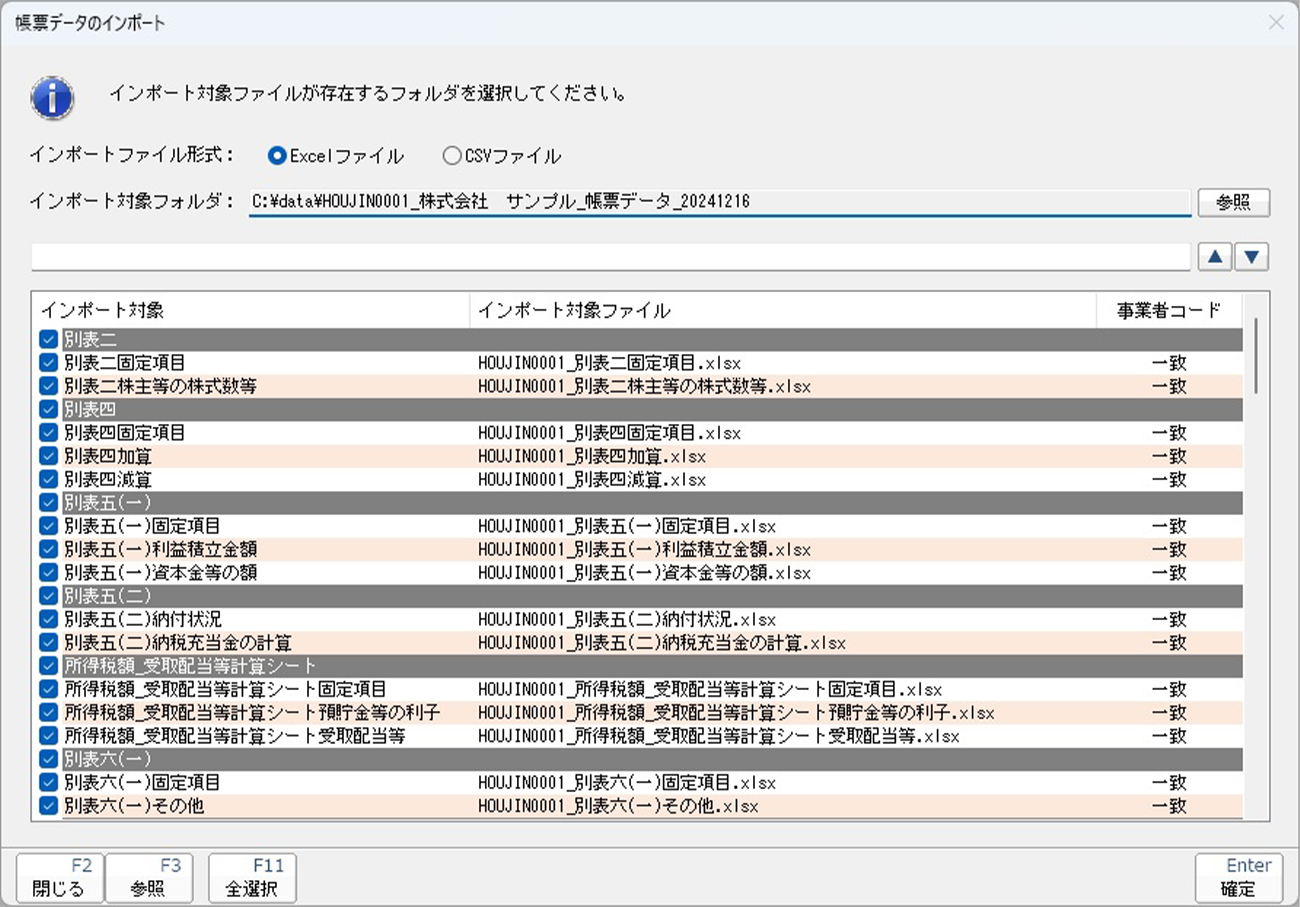
Task: Toggle the 別表四加算 checkbox
Action: tap(48, 456)
